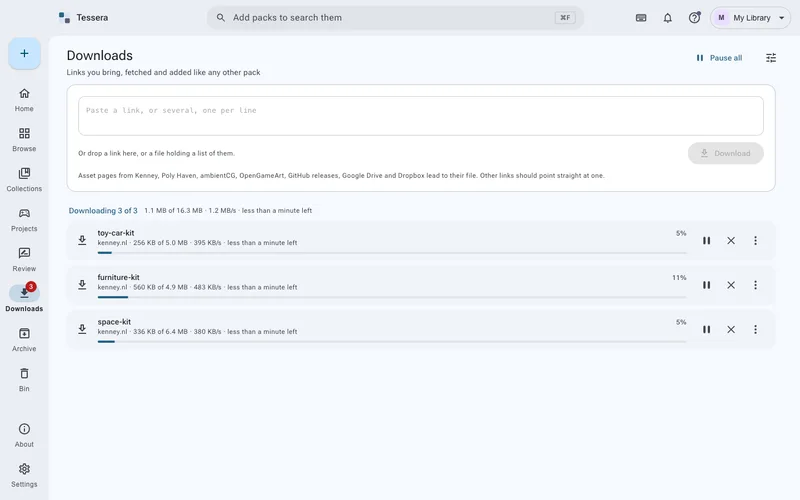Open the notifications bell
The image size is (800, 500).
[667, 18]
